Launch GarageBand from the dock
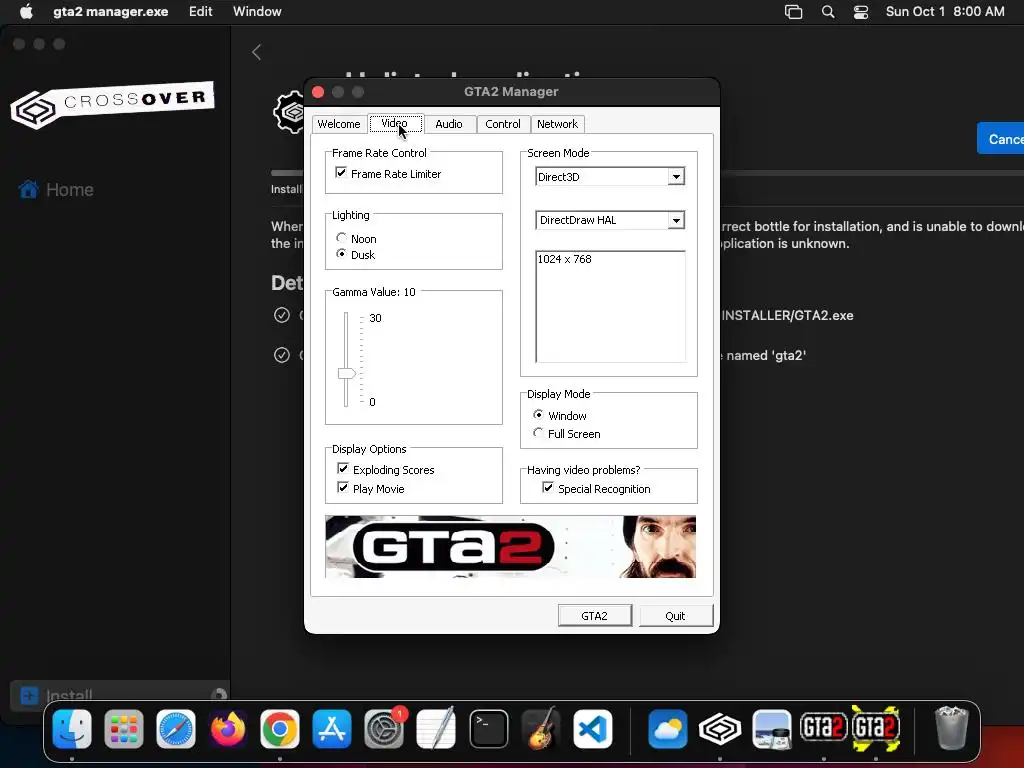 [x=541, y=729]
